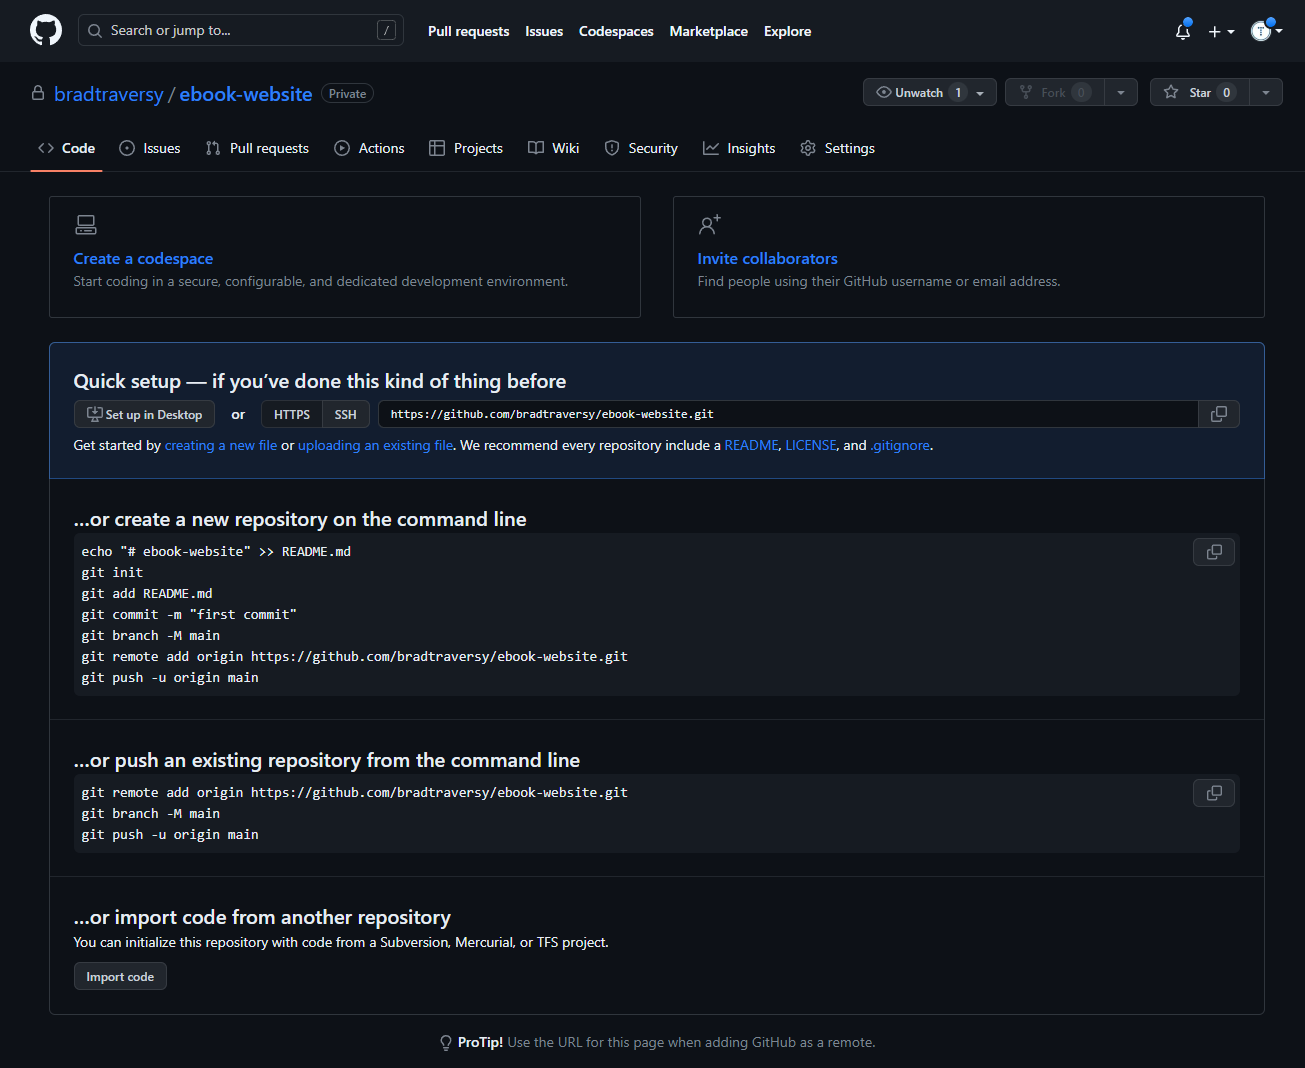The width and height of the screenshot is (1305, 1068).
Task: Open notifications bell icon
Action: 1183,31
